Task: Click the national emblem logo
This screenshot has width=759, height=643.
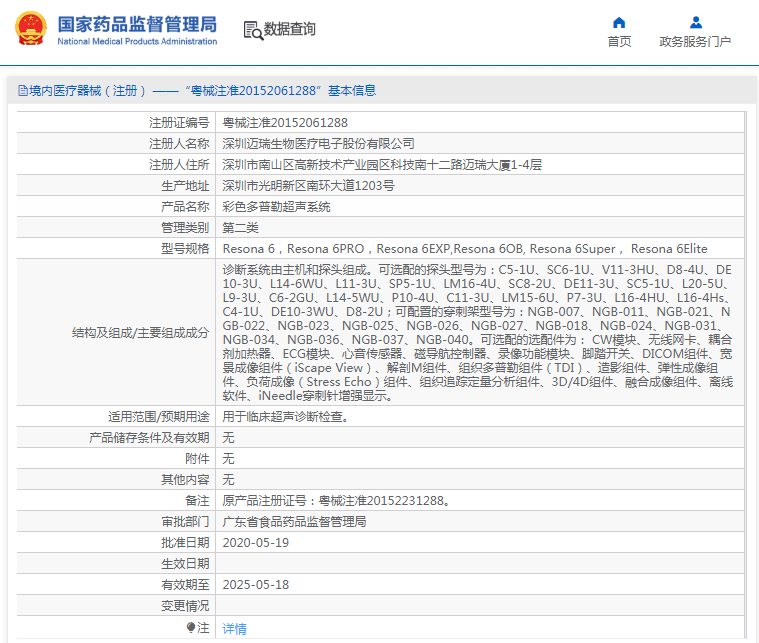Action: pyautogui.click(x=31, y=29)
